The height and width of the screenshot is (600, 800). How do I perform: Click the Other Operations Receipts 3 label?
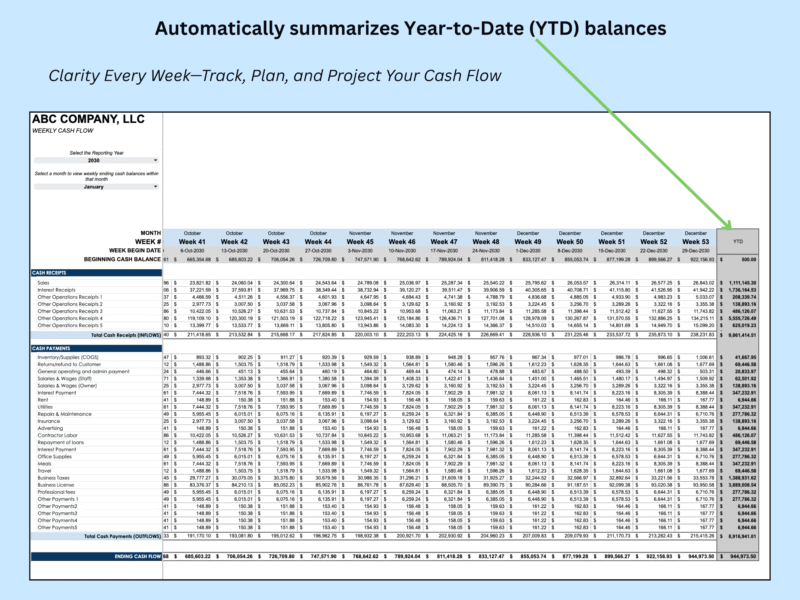point(70,311)
